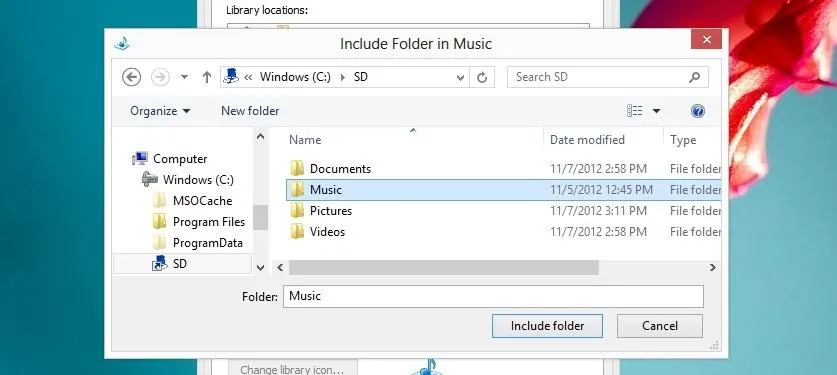Screen dimensions: 837x375
Task: Click Documents date 11/7/2012 2:58 PM
Action: click(x=598, y=169)
